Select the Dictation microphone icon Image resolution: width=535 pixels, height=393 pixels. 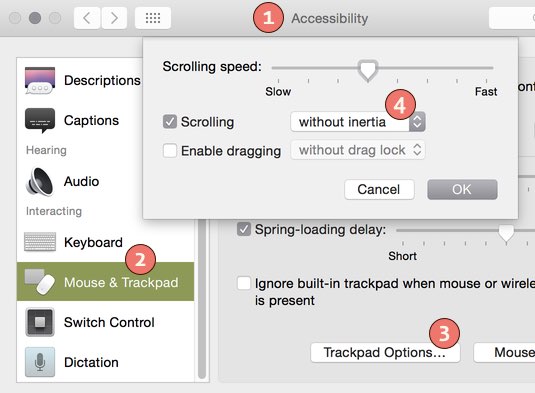pyautogui.click(x=40, y=362)
